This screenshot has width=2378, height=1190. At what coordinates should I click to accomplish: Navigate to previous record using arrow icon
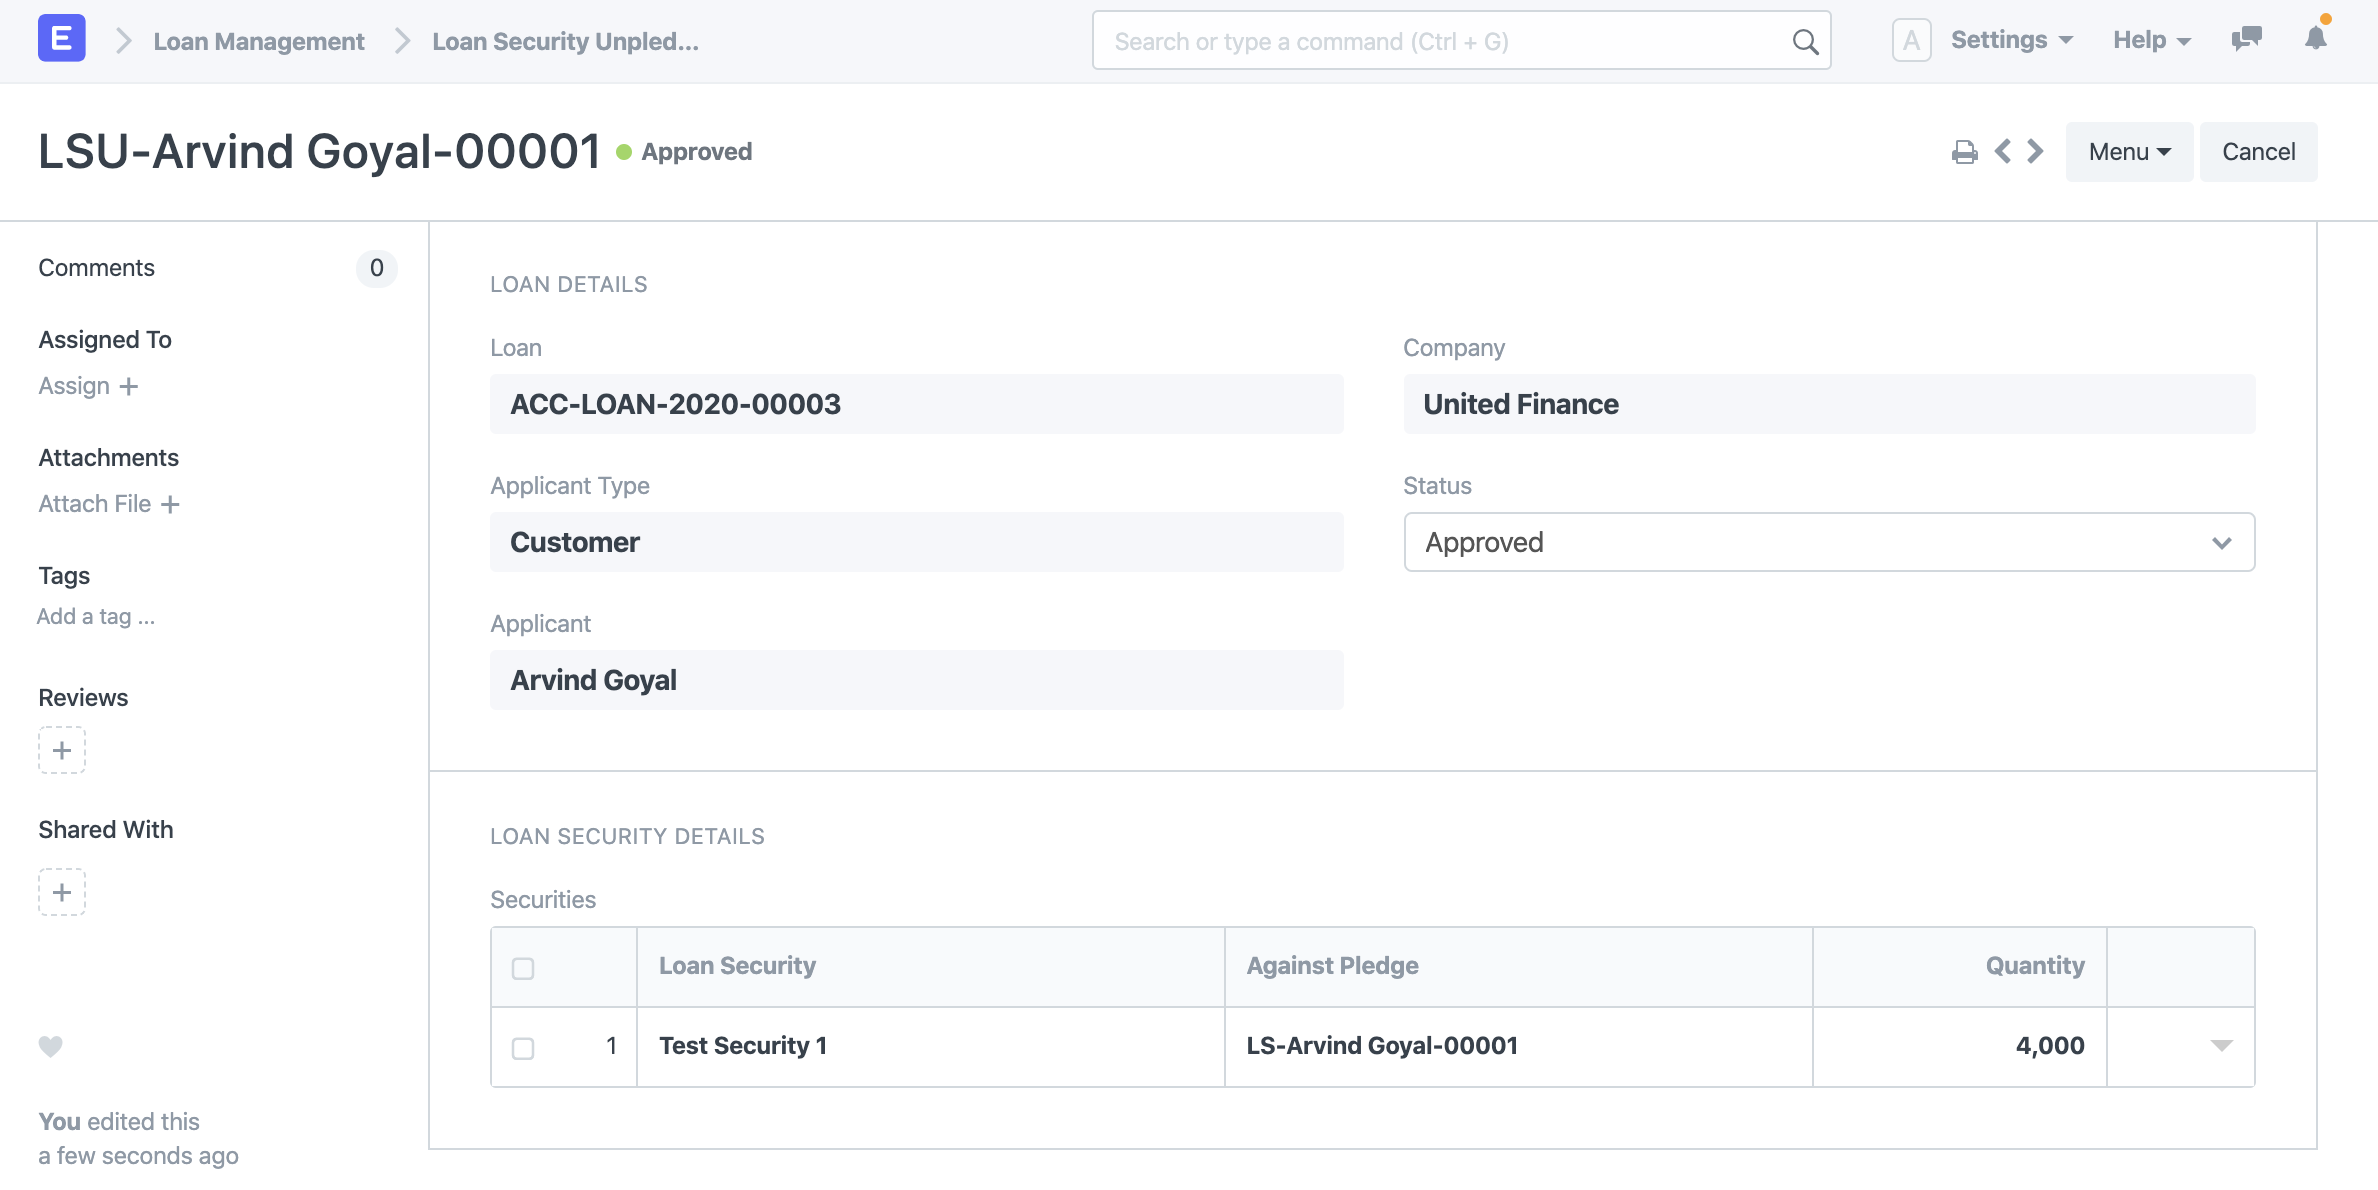(x=2003, y=150)
